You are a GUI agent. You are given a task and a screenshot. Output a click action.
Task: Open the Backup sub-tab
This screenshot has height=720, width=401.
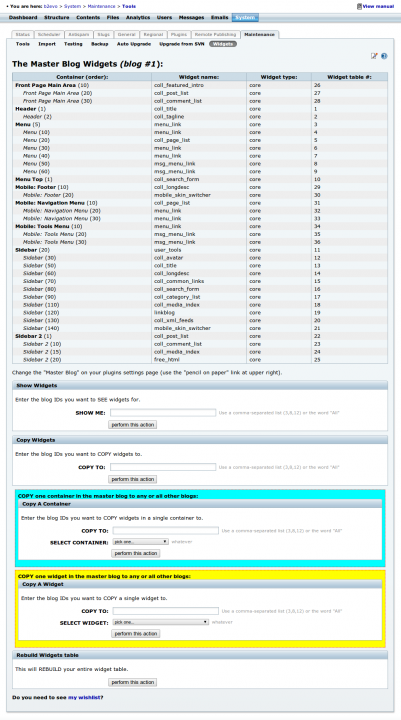point(100,44)
